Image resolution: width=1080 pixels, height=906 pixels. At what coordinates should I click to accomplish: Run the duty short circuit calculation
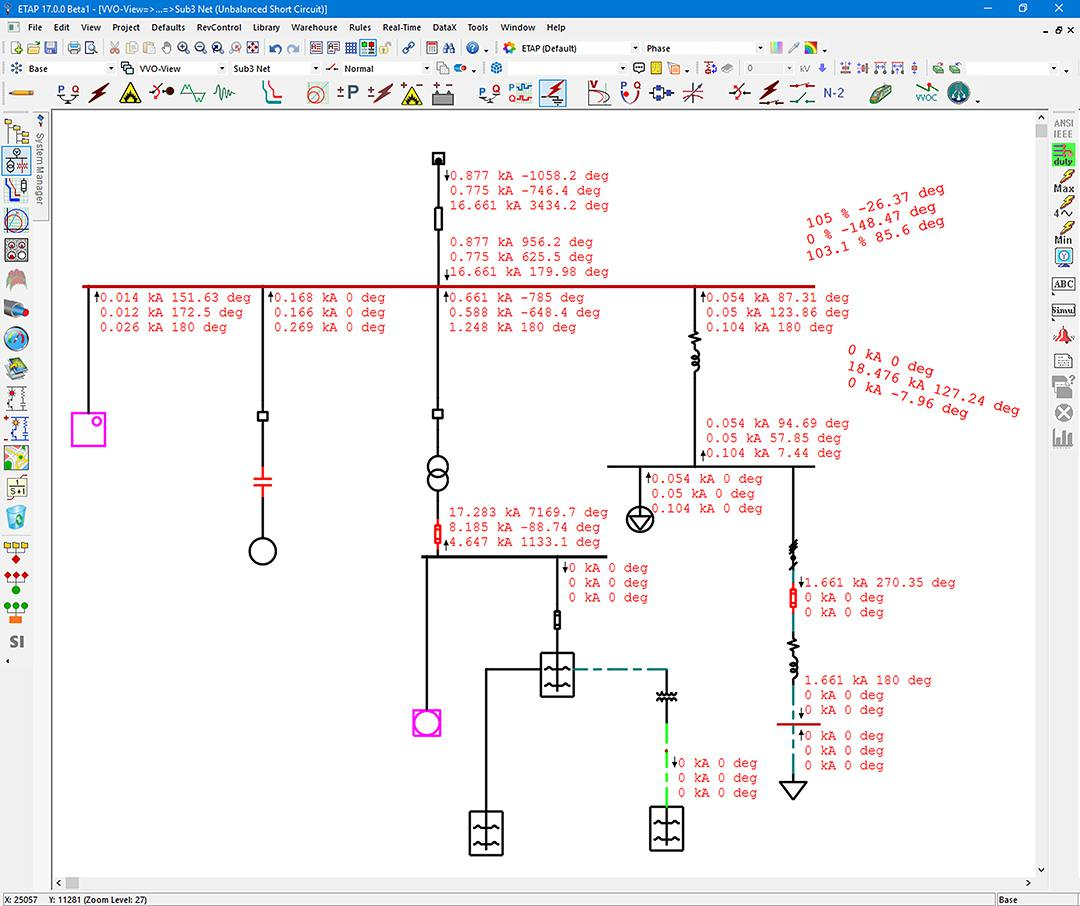(x=1062, y=155)
